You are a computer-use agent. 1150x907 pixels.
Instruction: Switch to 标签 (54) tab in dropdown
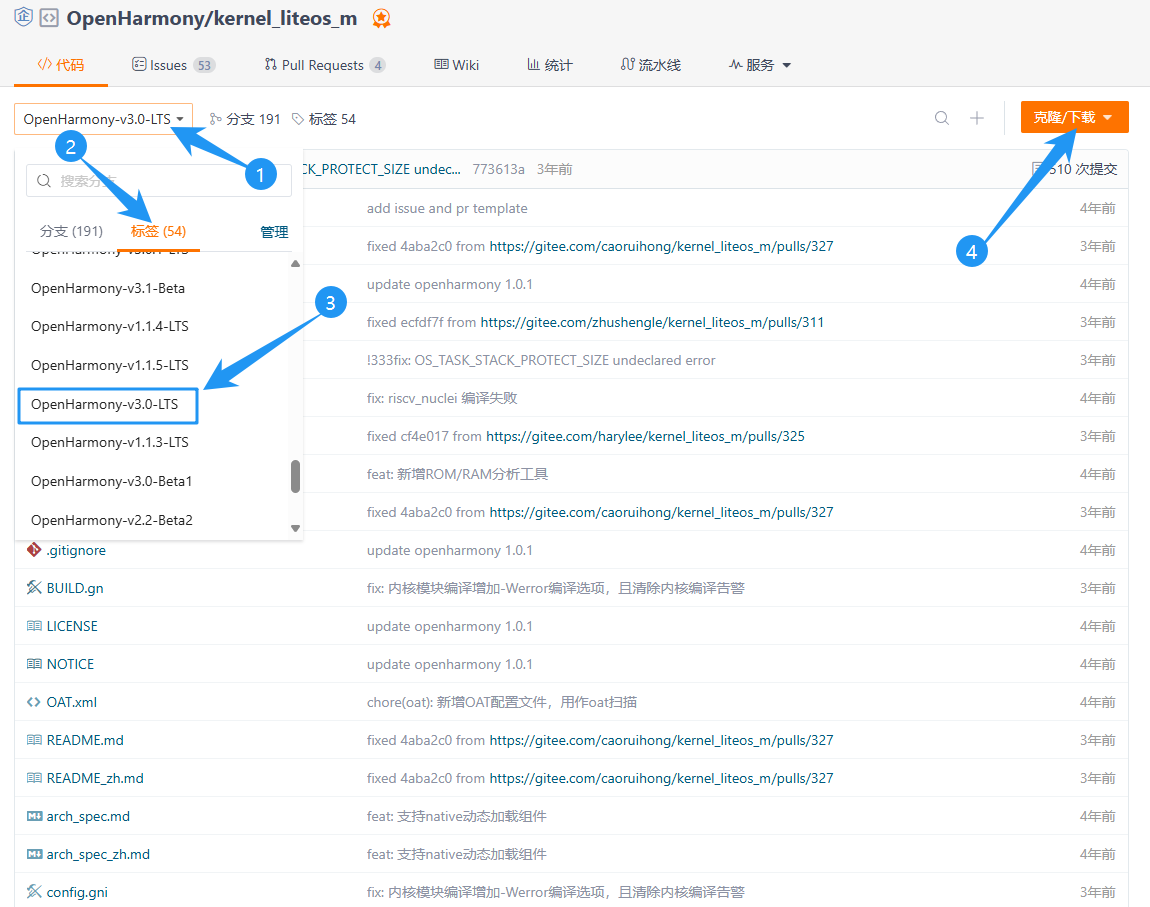pyautogui.click(x=158, y=232)
